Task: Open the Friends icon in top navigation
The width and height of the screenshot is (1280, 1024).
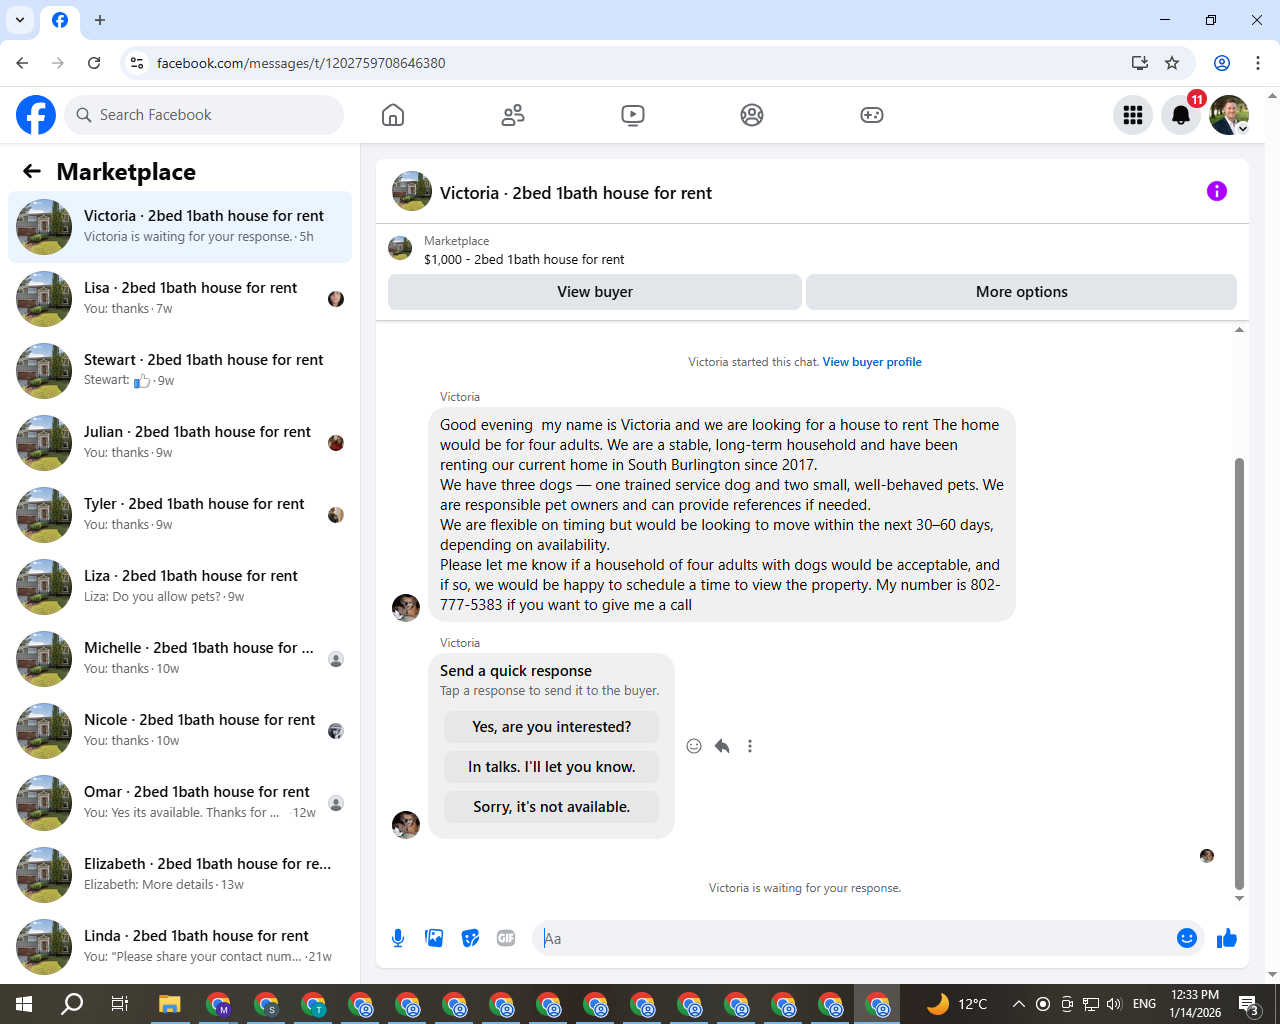Action: [x=513, y=115]
